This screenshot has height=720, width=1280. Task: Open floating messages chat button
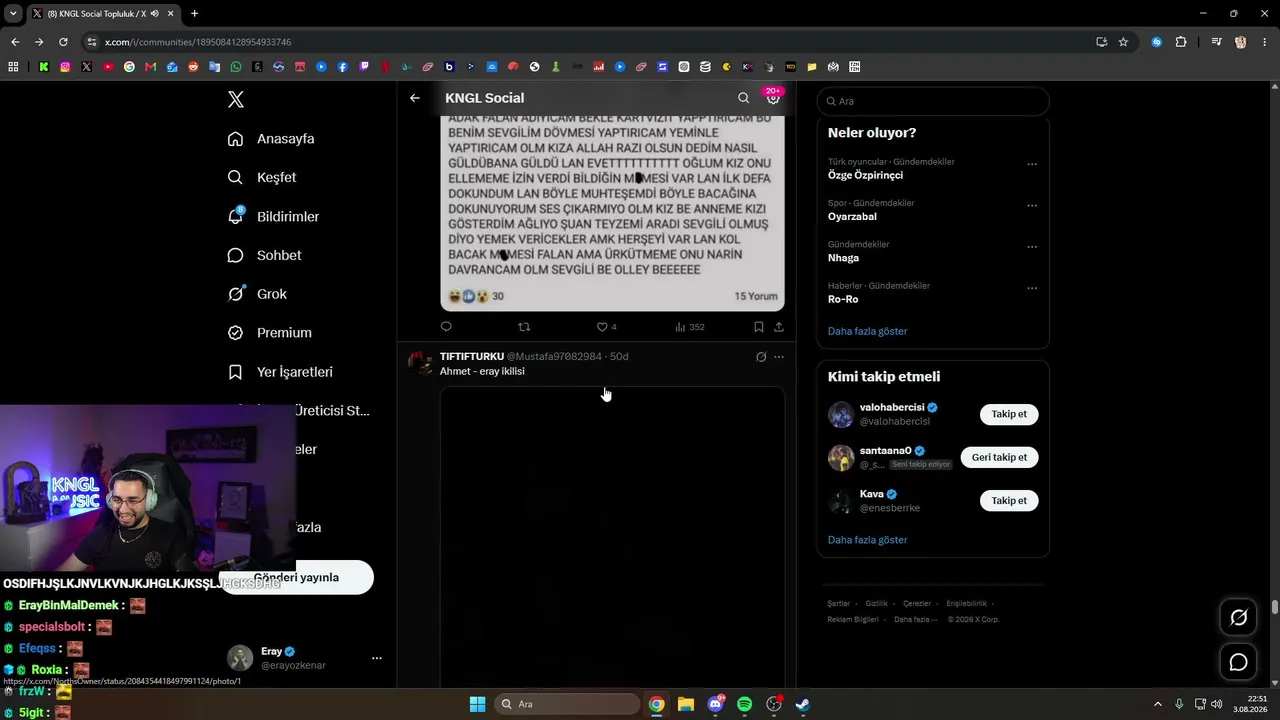(x=1238, y=662)
